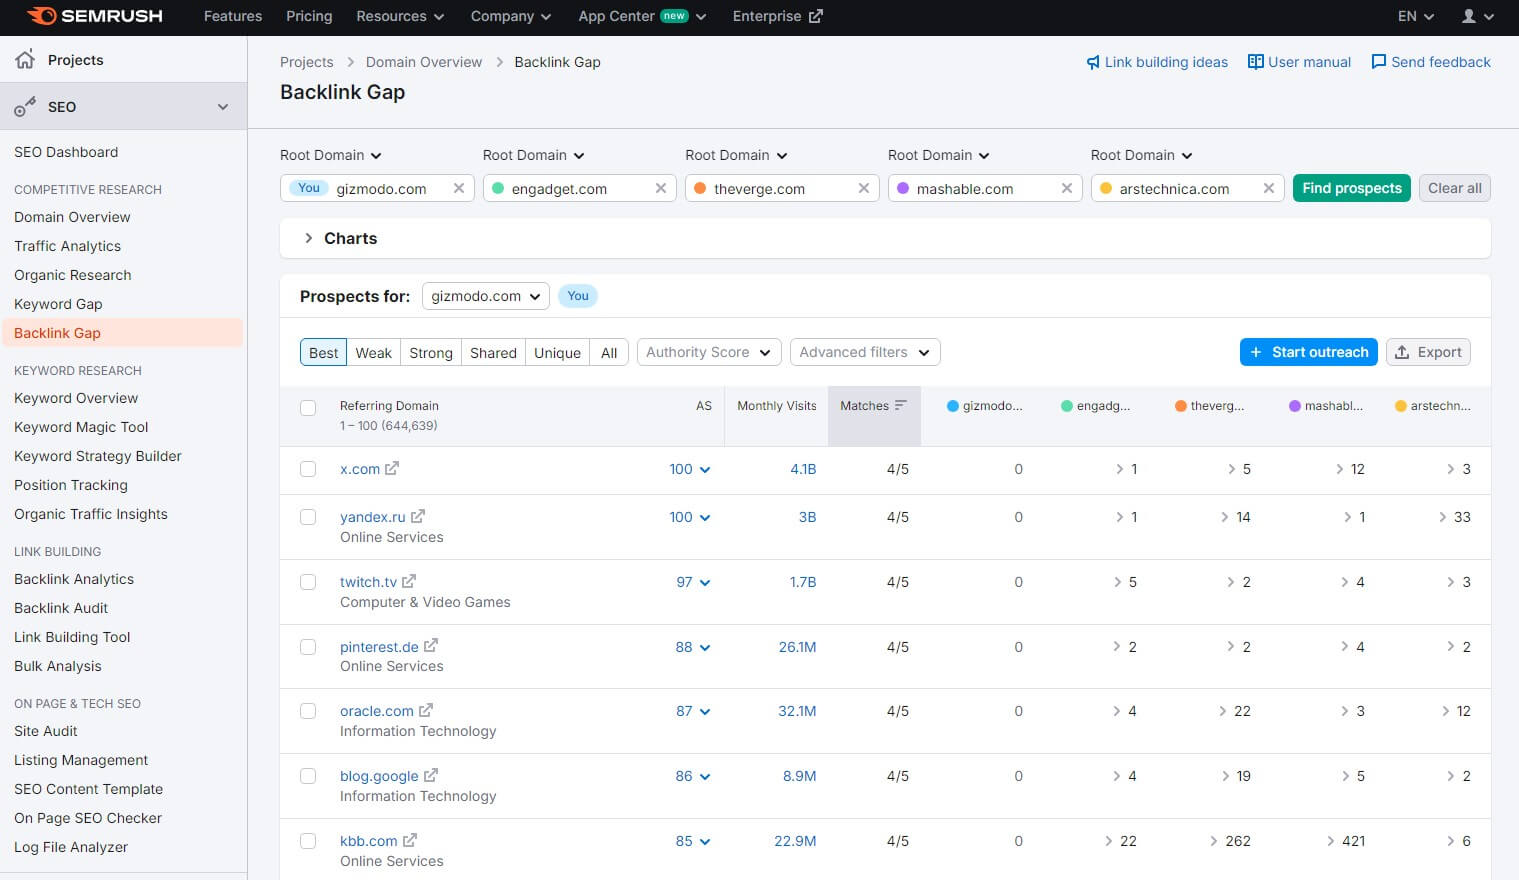Click the mashable.com purple color dot
Viewport: 1519px width, 880px height.
click(x=903, y=188)
